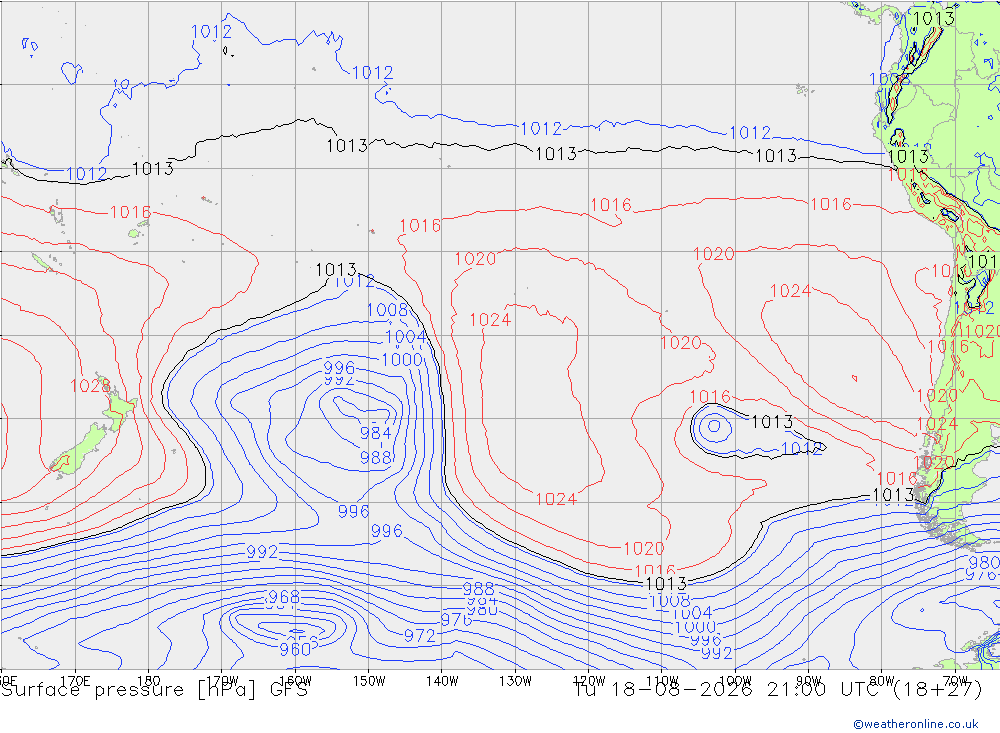Click the 1012 label near top left
The width and height of the screenshot is (1000, 733).
[x=212, y=31]
